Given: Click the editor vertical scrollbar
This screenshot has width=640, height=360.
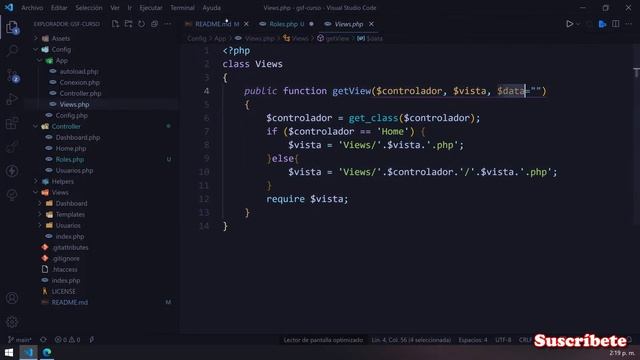Looking at the screenshot, I should tap(636, 135).
